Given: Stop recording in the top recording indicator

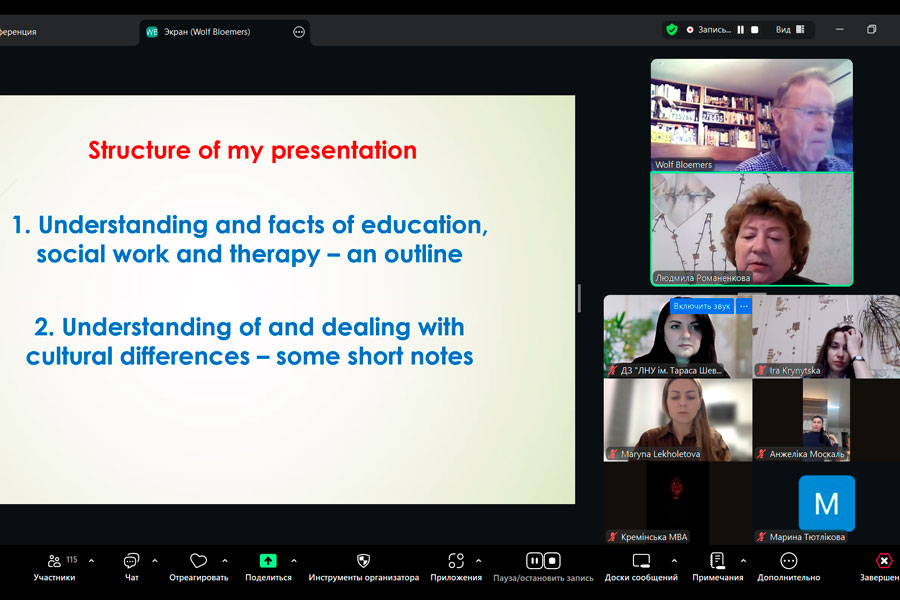Looking at the screenshot, I should [x=755, y=30].
